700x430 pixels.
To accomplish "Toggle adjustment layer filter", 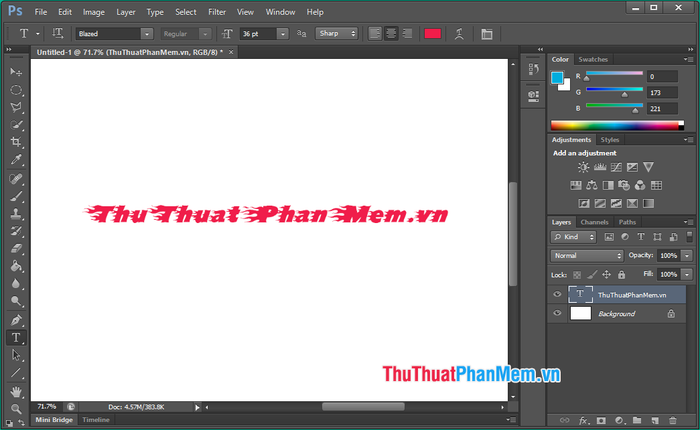I will click(625, 237).
